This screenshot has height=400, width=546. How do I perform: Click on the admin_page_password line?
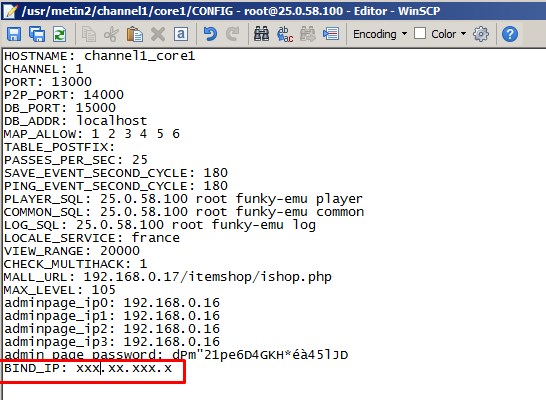176,355
